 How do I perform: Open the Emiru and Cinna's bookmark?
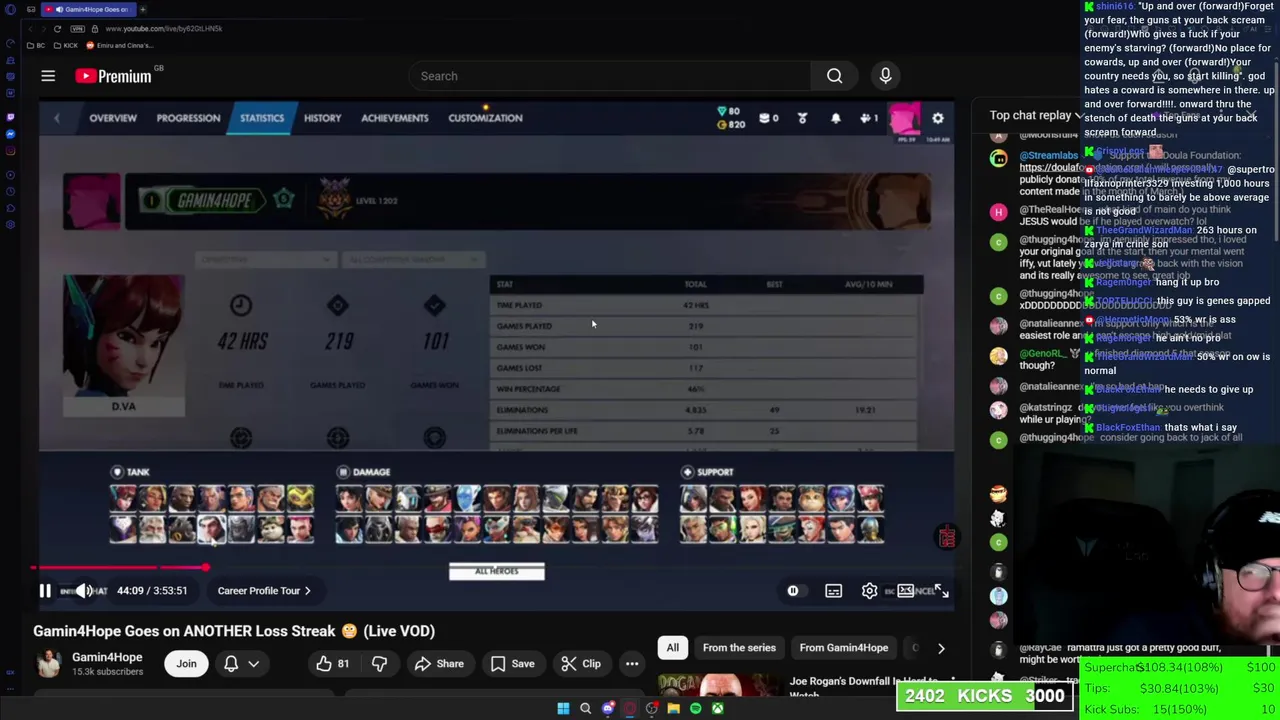pyautogui.click(x=119, y=46)
